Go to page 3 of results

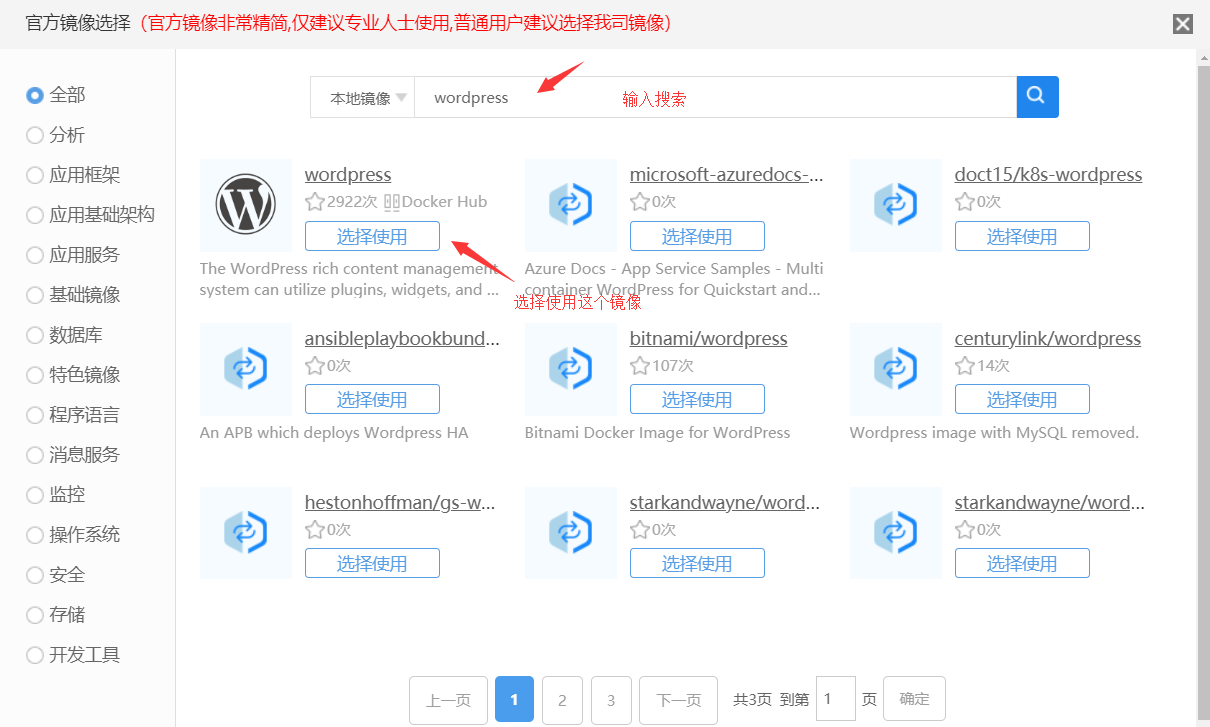(x=611, y=700)
